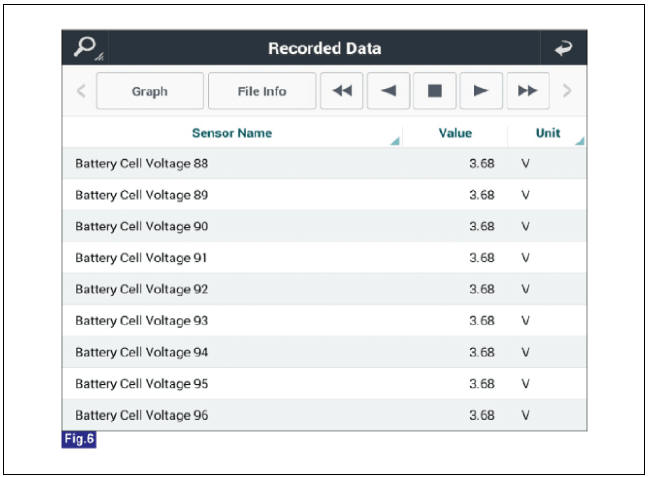The width and height of the screenshot is (651, 477).
Task: Click the Recorded Data title
Action: pos(325,48)
